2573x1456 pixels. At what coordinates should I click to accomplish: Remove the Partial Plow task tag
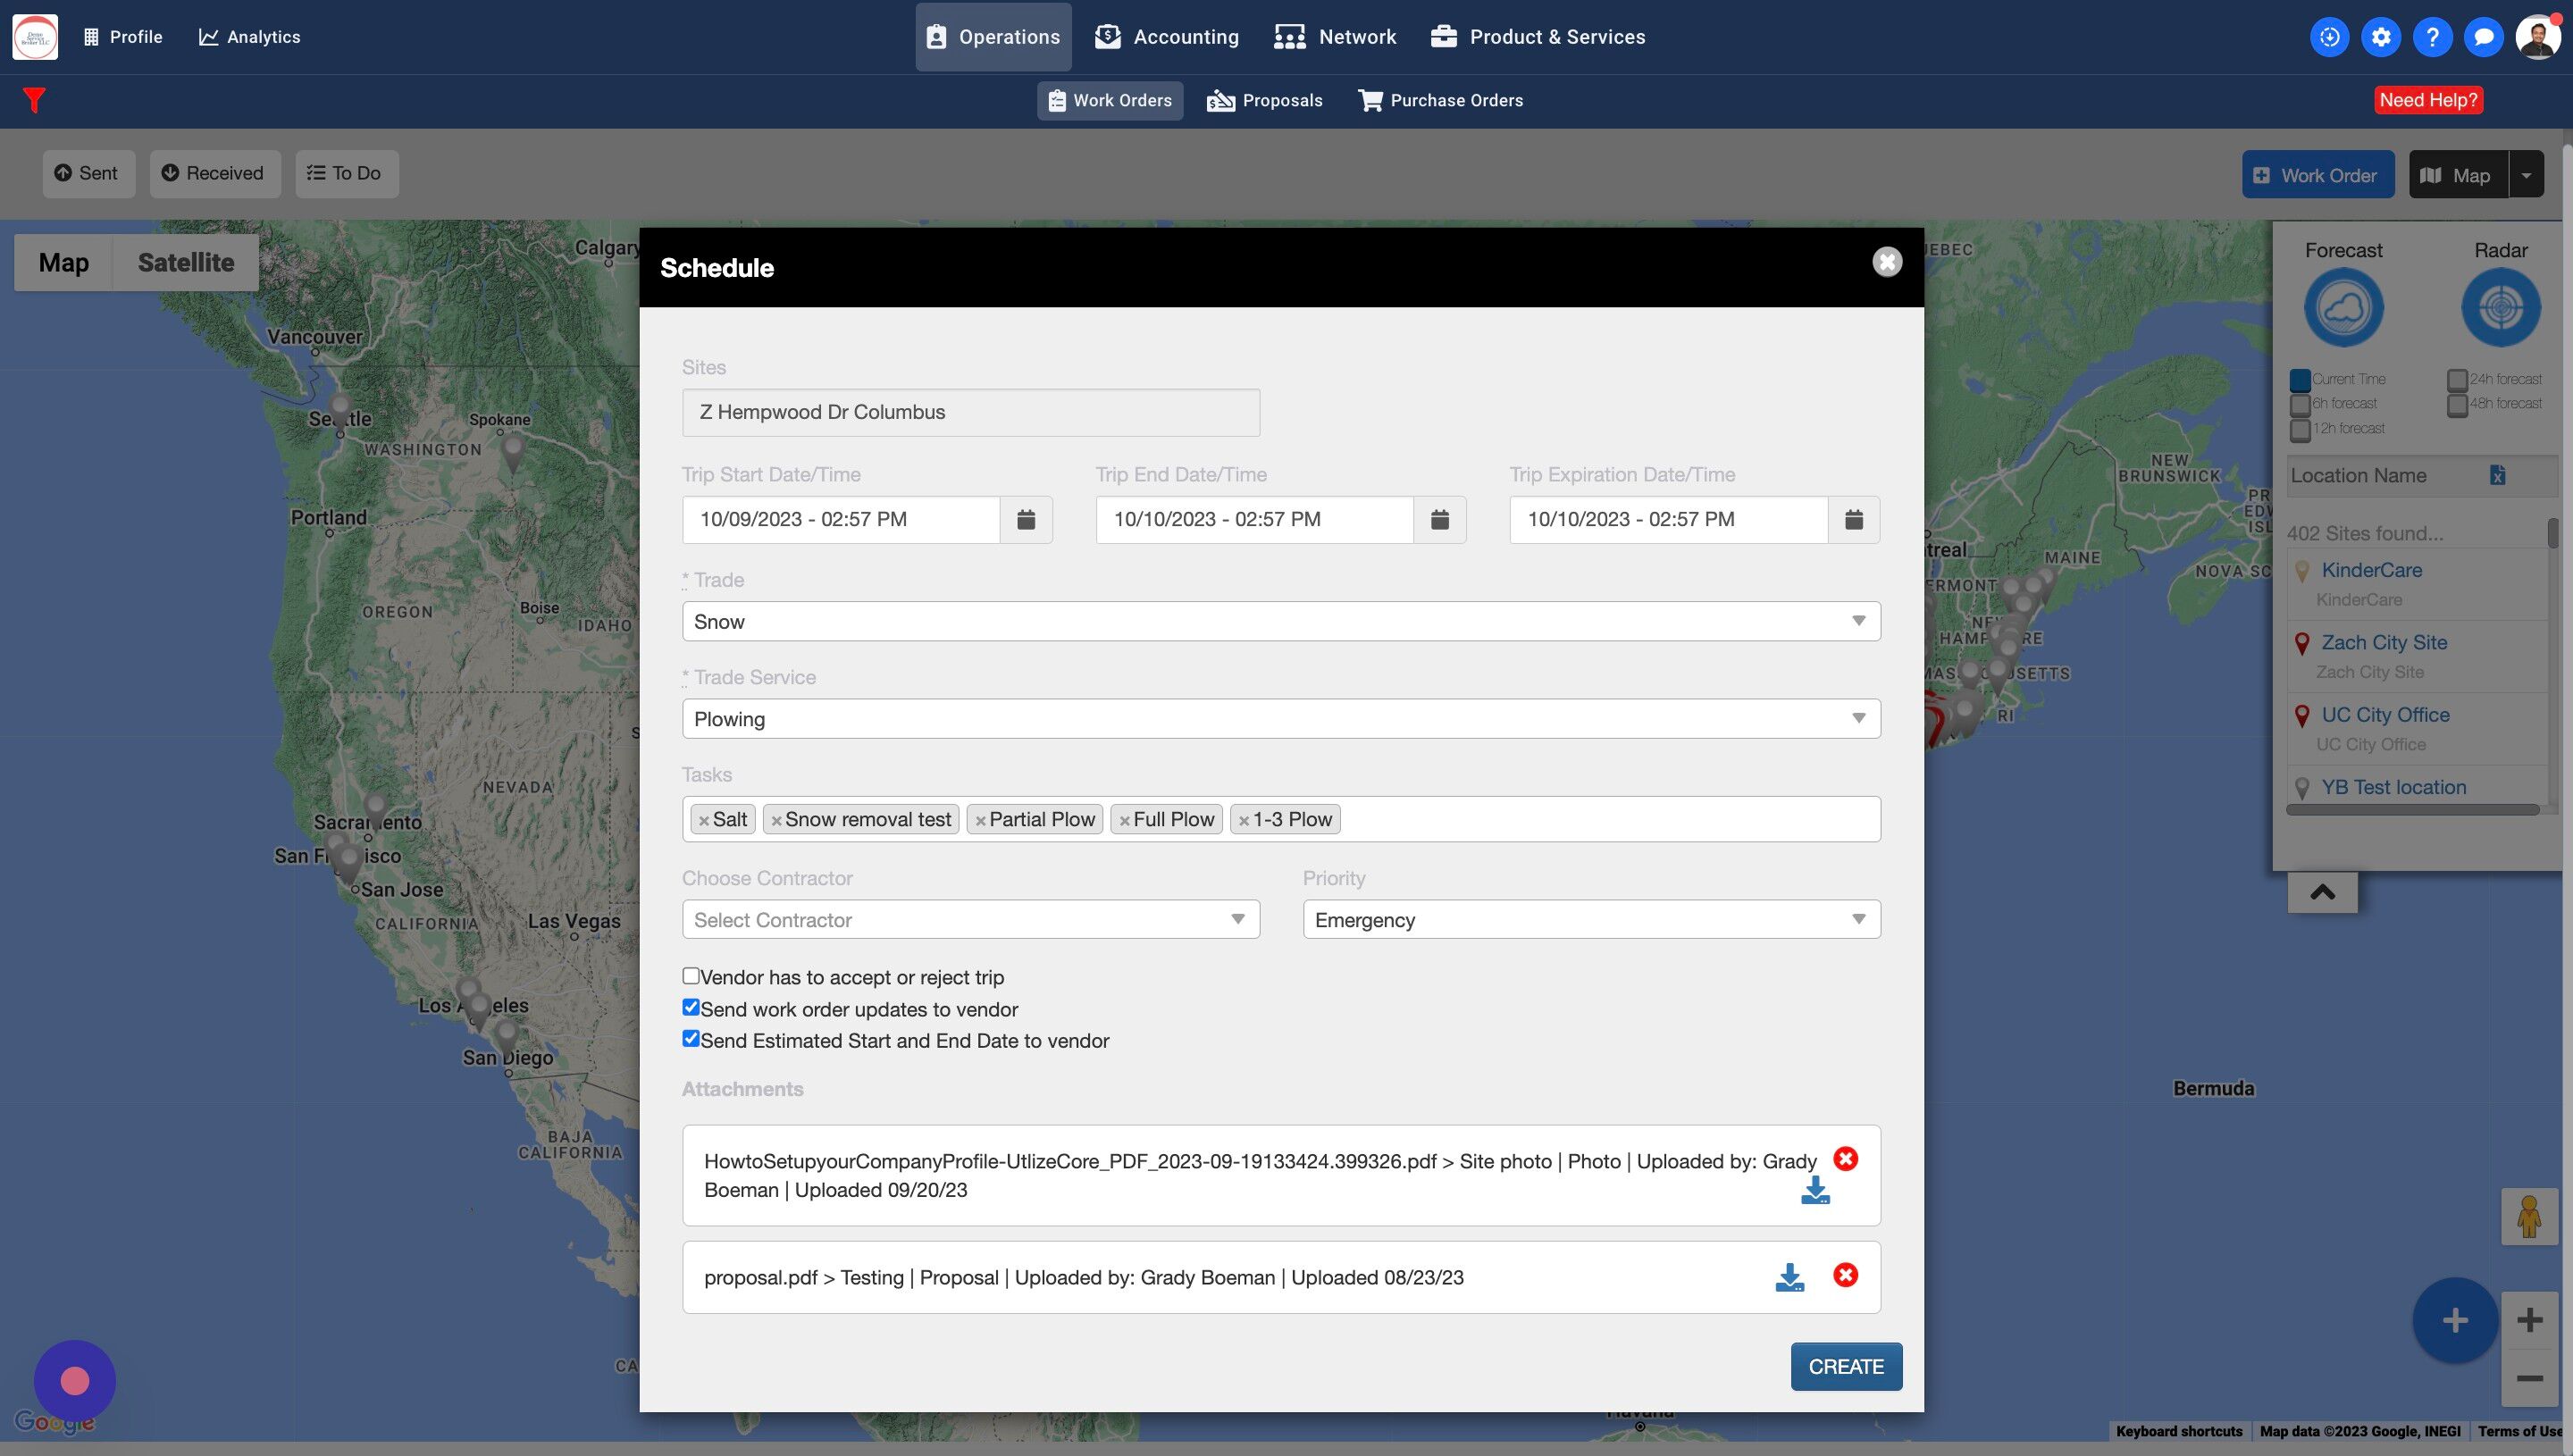click(x=981, y=821)
